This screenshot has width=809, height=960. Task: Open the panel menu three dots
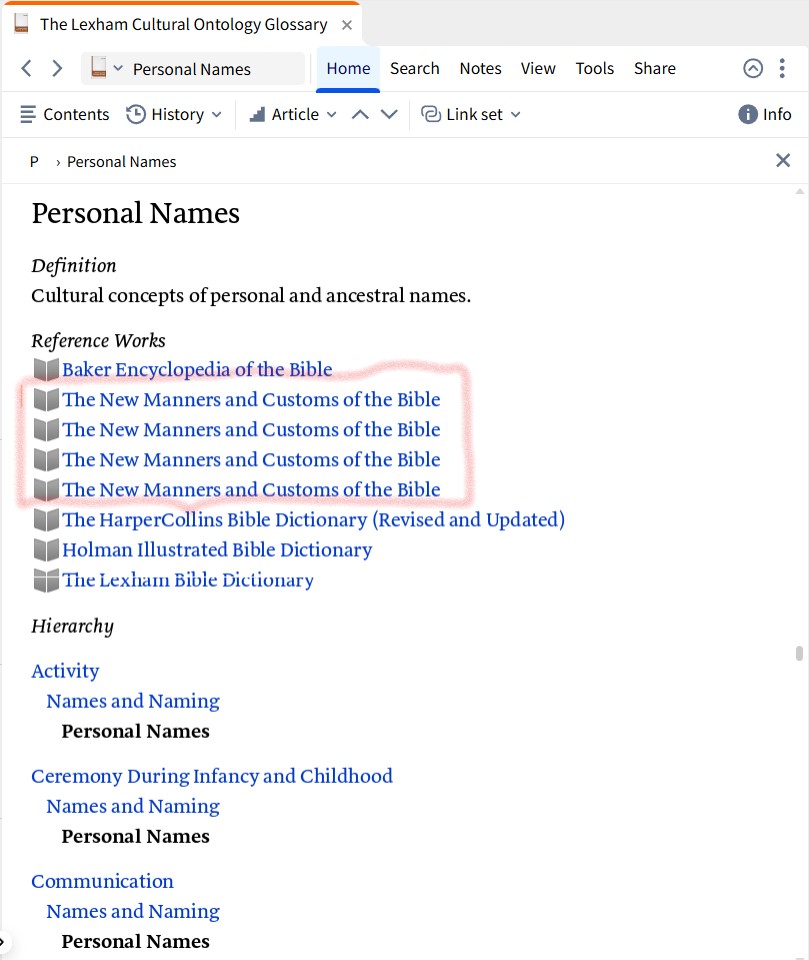click(782, 68)
